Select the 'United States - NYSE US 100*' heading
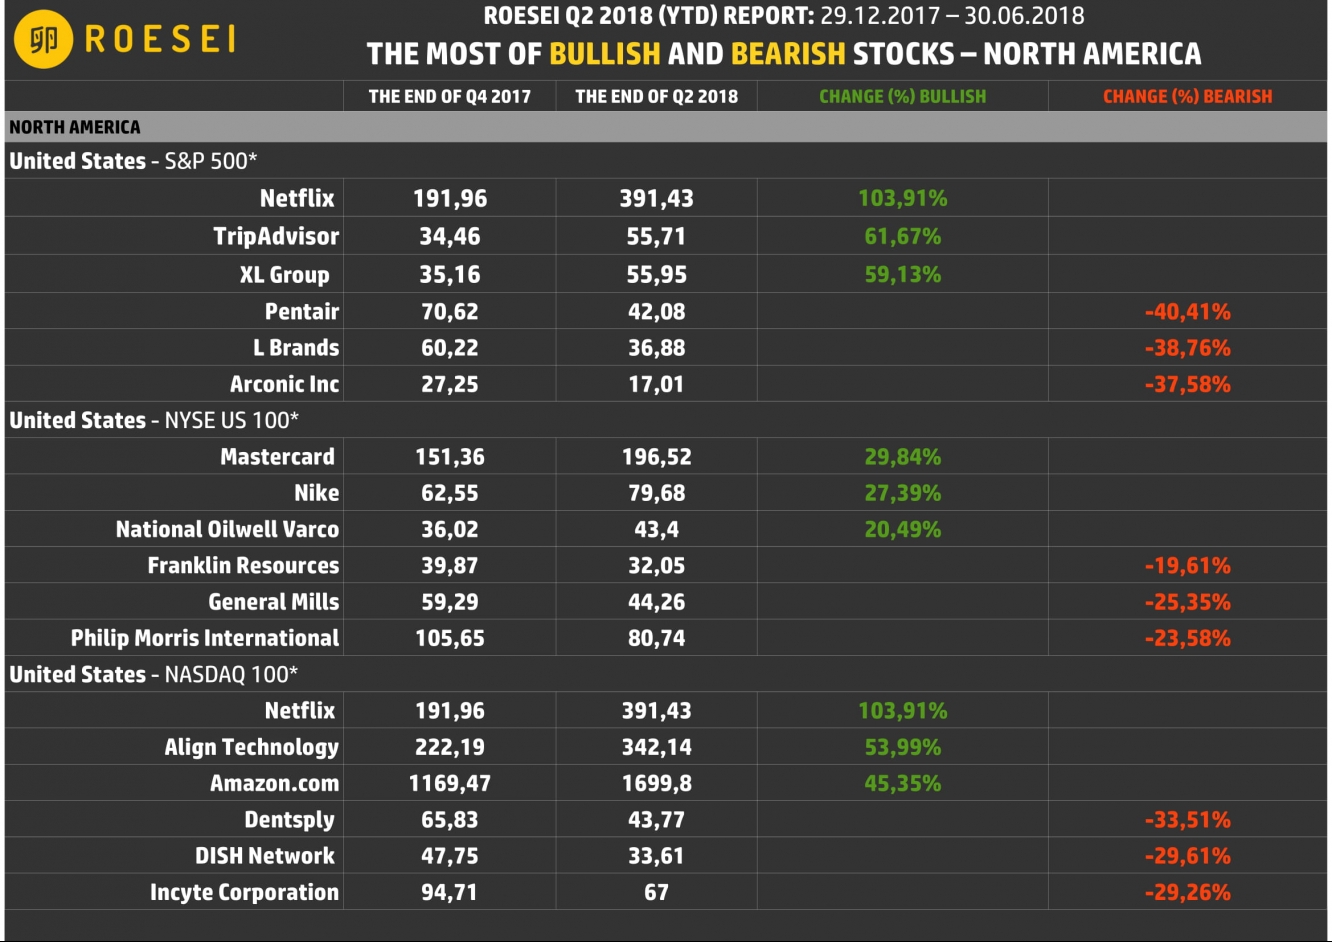 pyautogui.click(x=155, y=420)
